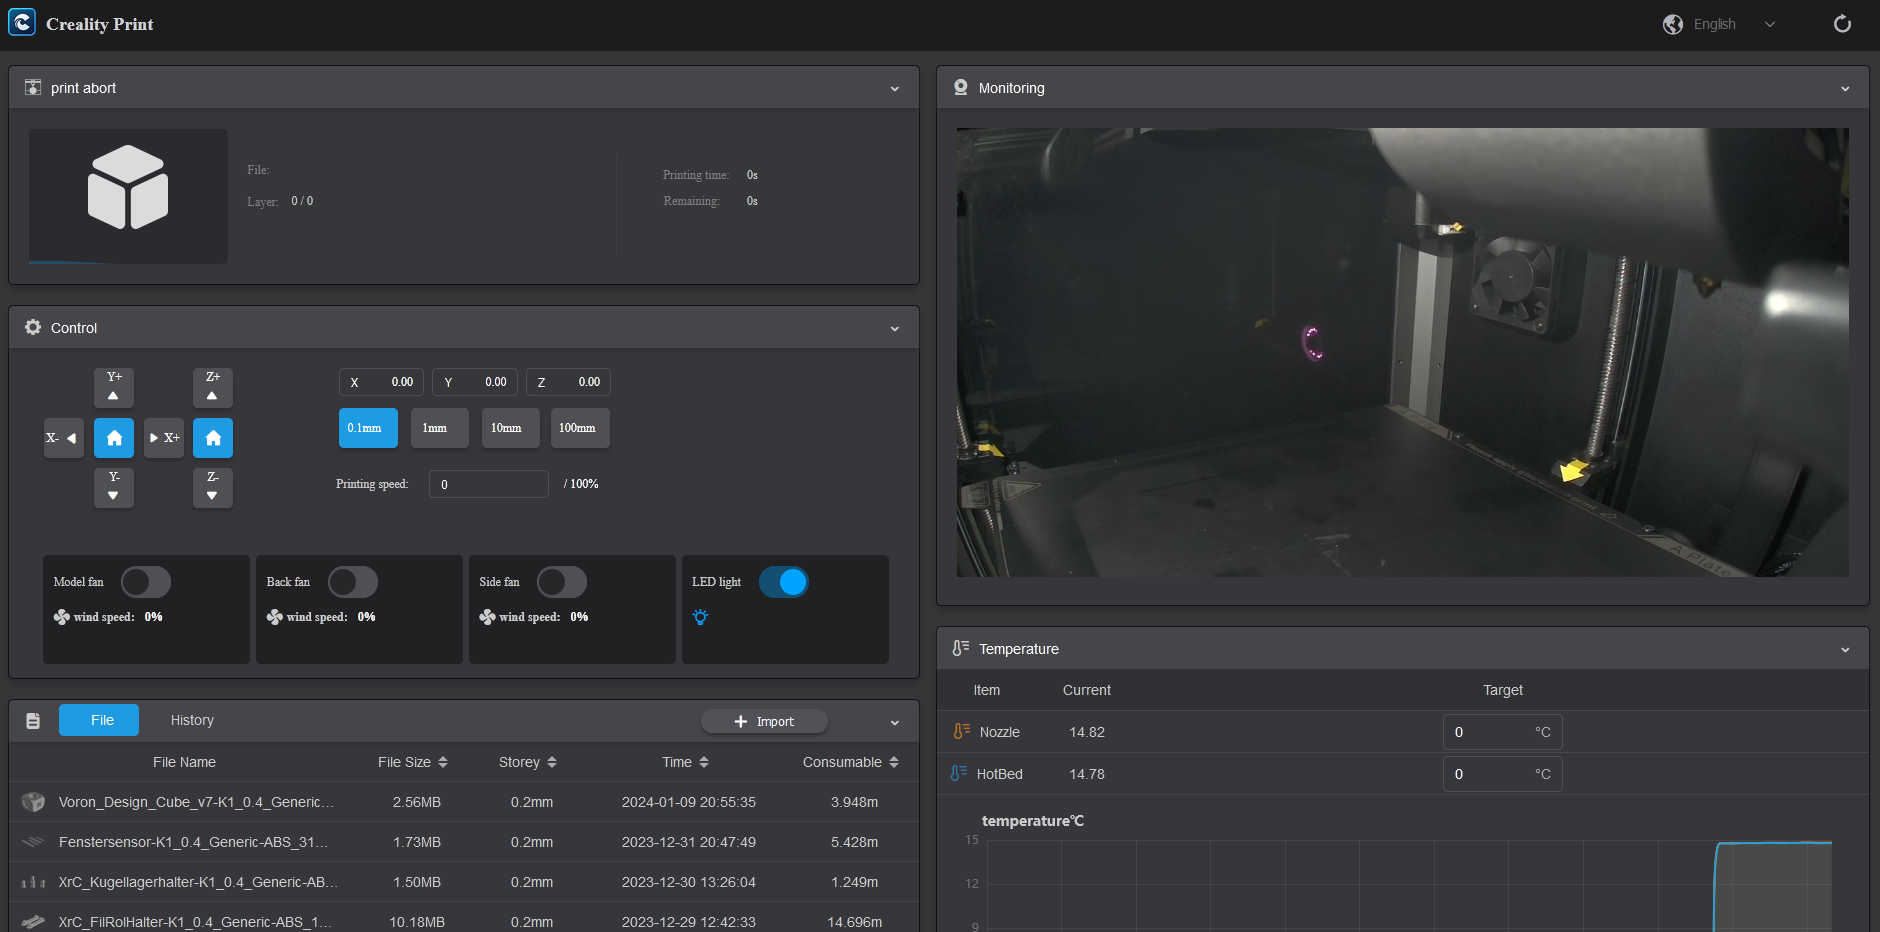The height and width of the screenshot is (932, 1880).
Task: Select the 0.1mm step size
Action: point(368,428)
